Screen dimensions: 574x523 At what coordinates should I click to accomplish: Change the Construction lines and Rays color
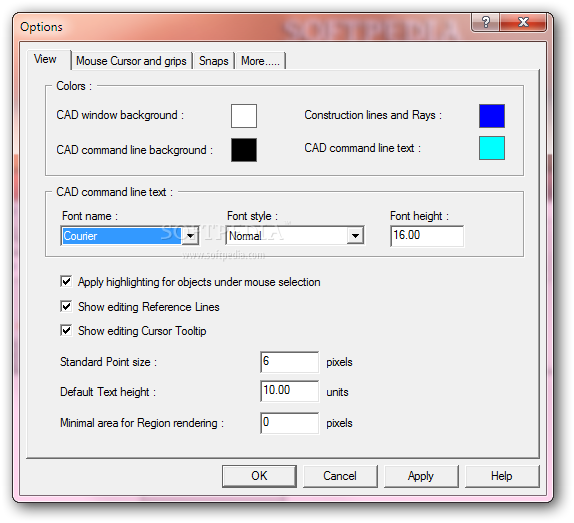pos(492,116)
